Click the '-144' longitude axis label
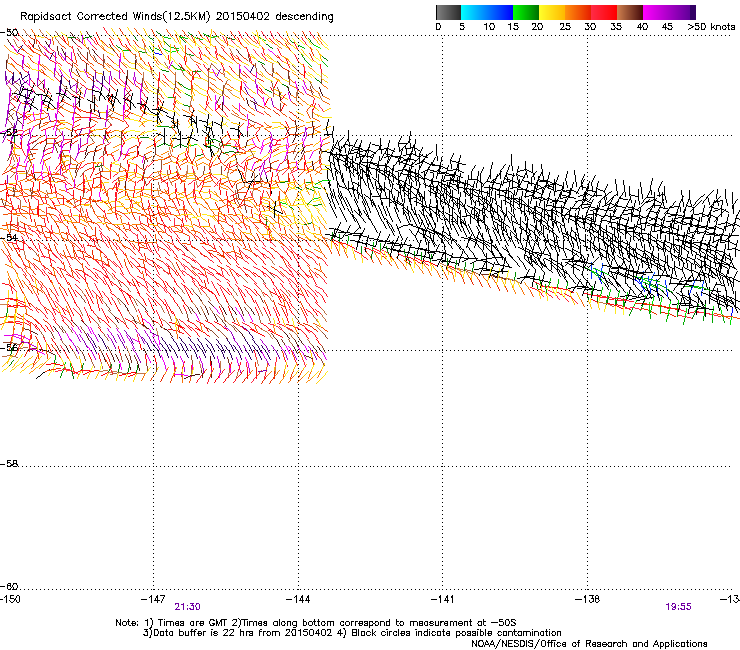 tap(298, 599)
